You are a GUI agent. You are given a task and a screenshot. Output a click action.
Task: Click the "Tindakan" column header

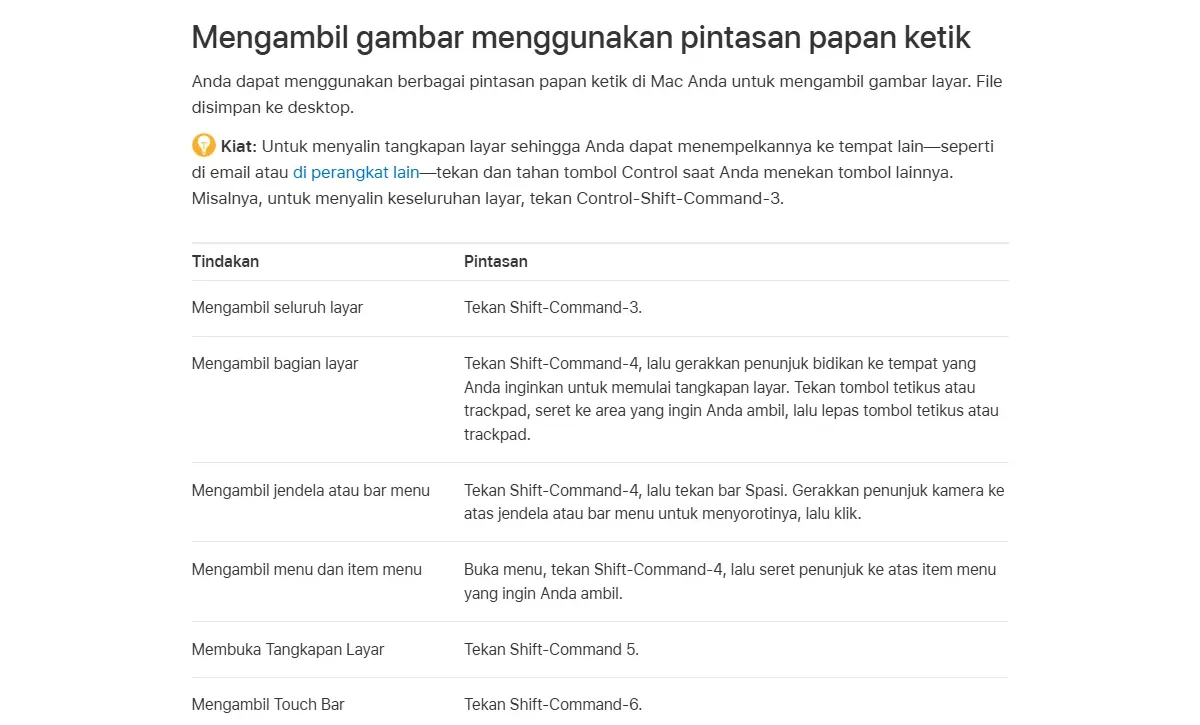(x=225, y=261)
